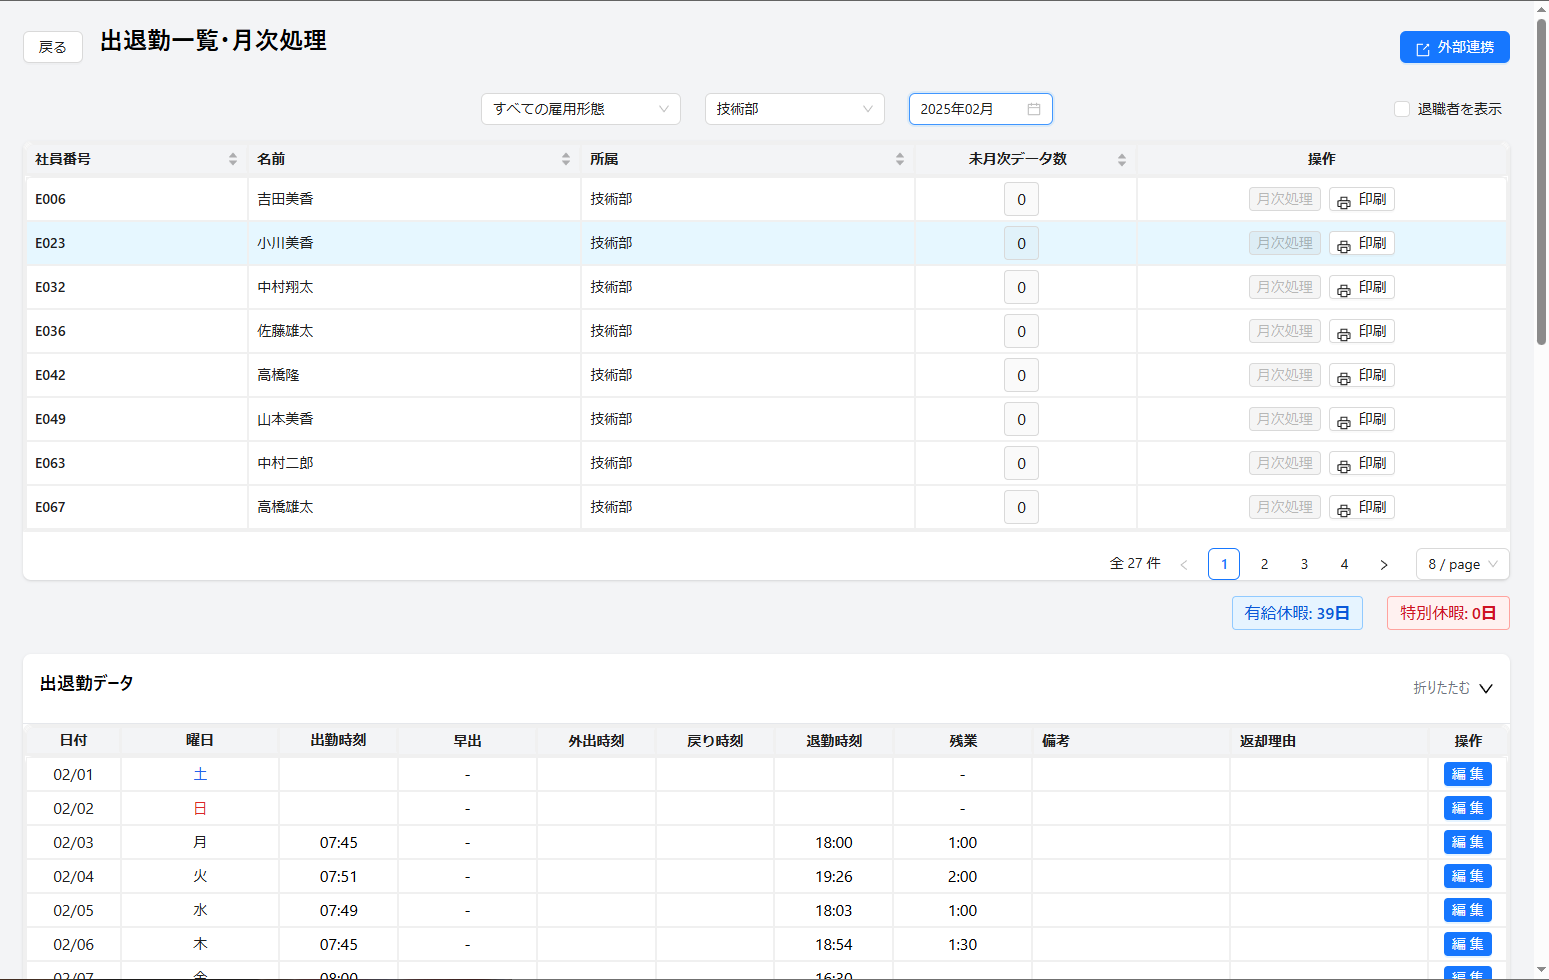Image resolution: width=1549 pixels, height=980 pixels.
Task: Sort the 所属 column with its arrows
Action: pos(900,159)
